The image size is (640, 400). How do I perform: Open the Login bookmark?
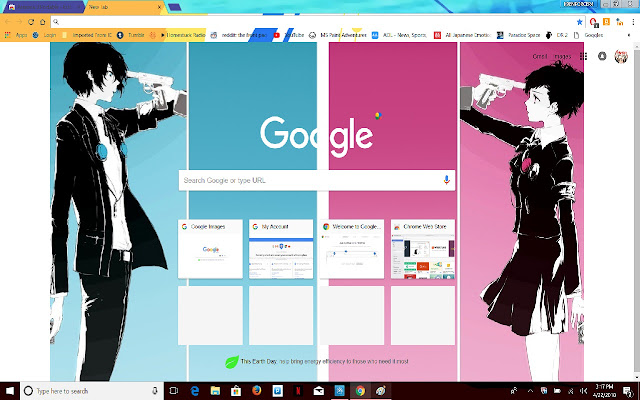point(44,36)
